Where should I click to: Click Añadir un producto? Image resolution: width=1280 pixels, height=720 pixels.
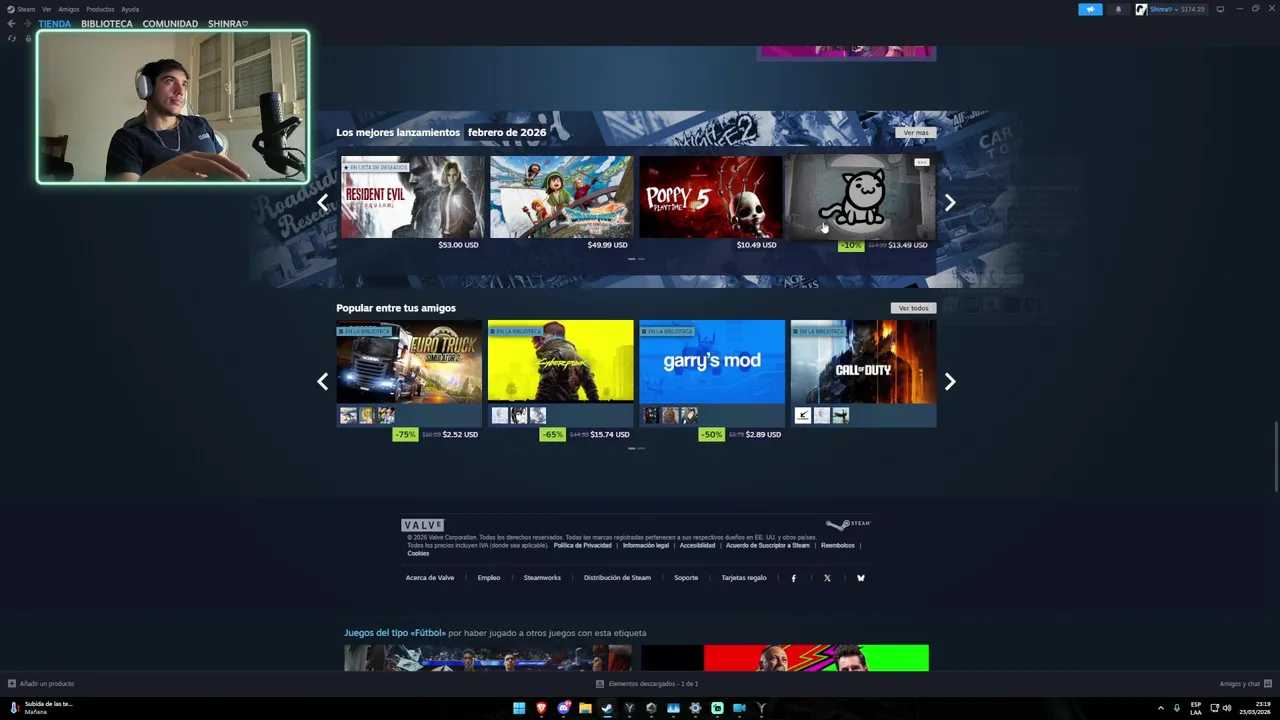[41, 684]
